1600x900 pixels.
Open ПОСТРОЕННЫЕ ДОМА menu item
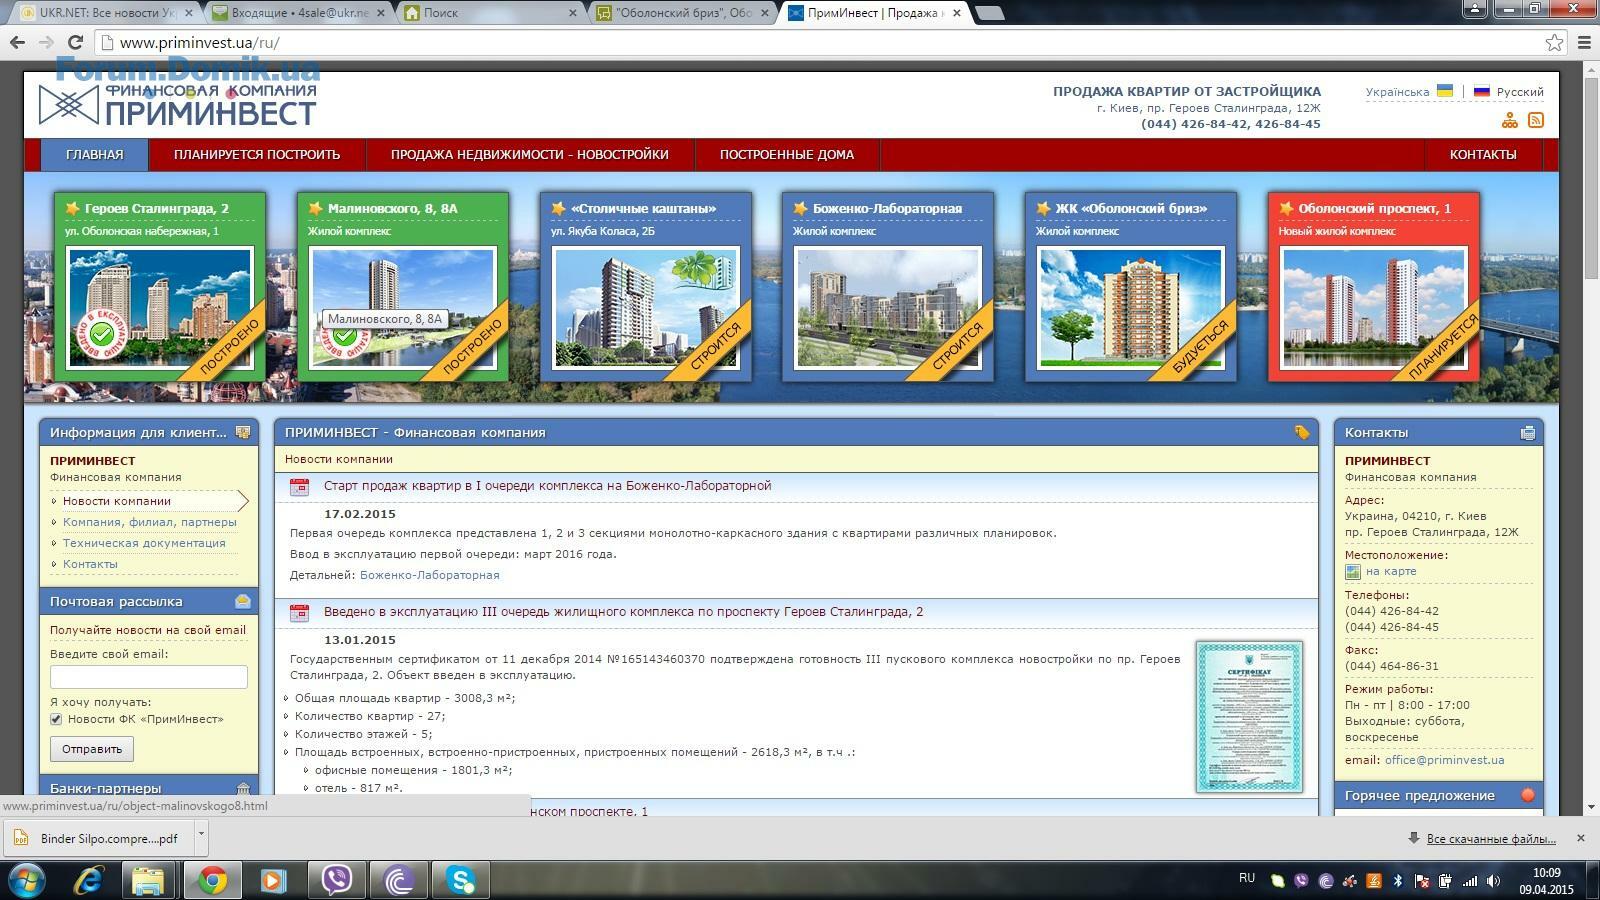click(787, 154)
